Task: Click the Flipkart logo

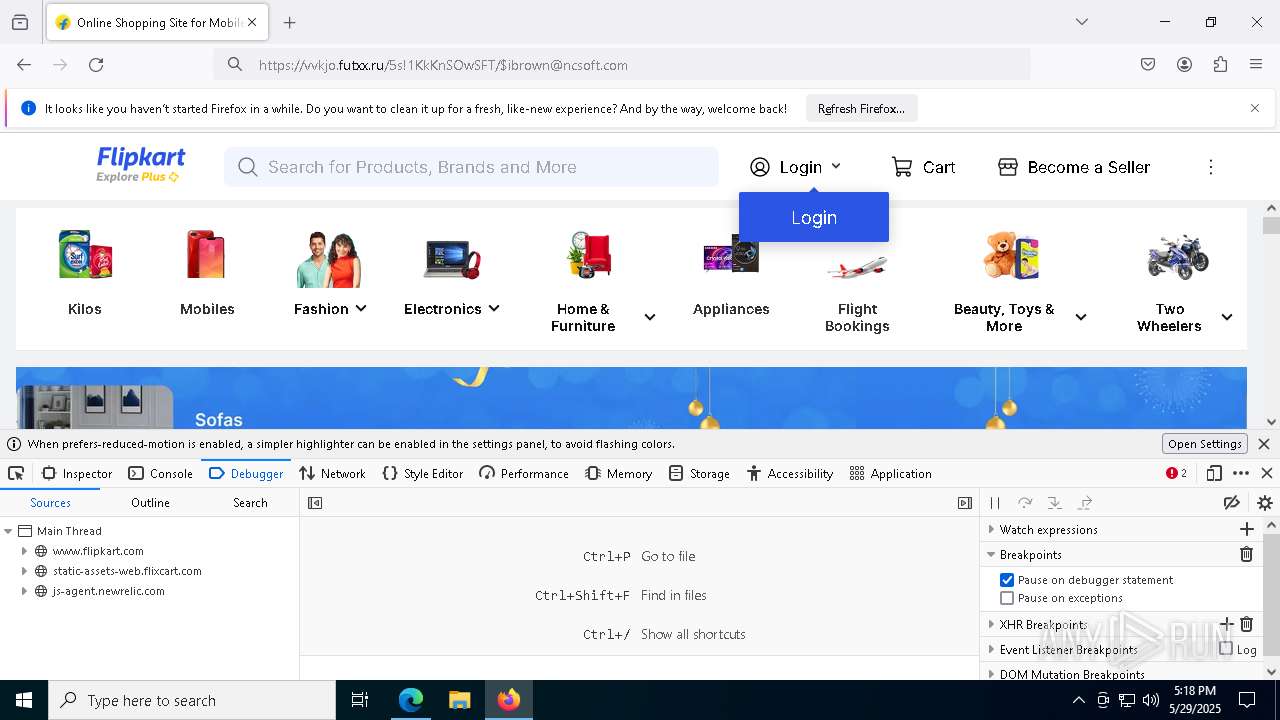Action: coord(141,165)
